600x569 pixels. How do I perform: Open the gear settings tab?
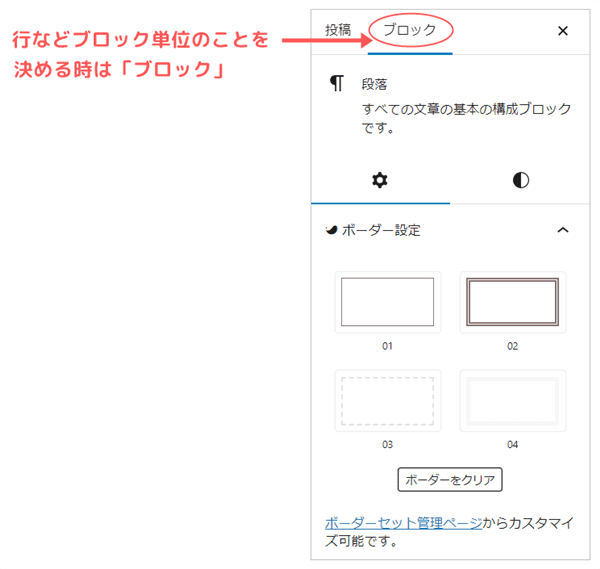[379, 180]
